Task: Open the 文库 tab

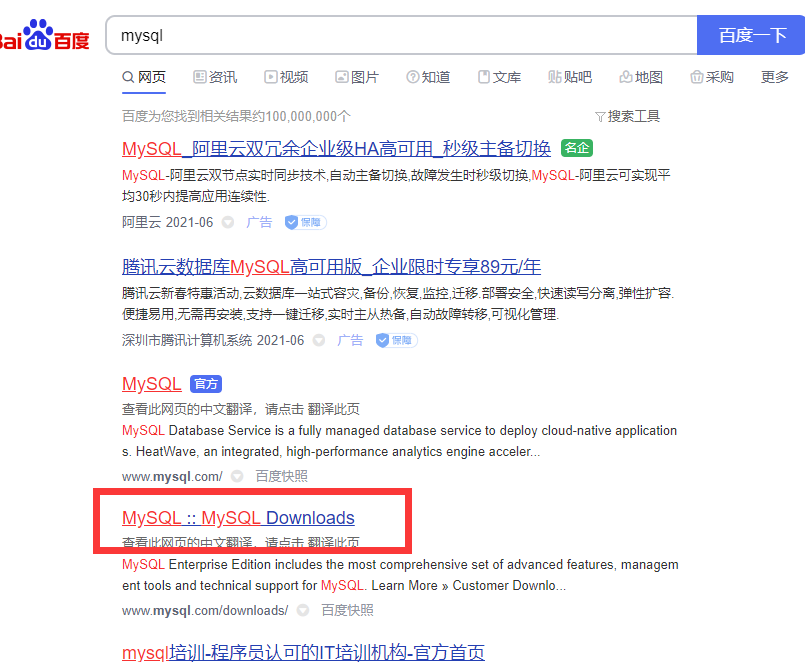Action: (499, 77)
